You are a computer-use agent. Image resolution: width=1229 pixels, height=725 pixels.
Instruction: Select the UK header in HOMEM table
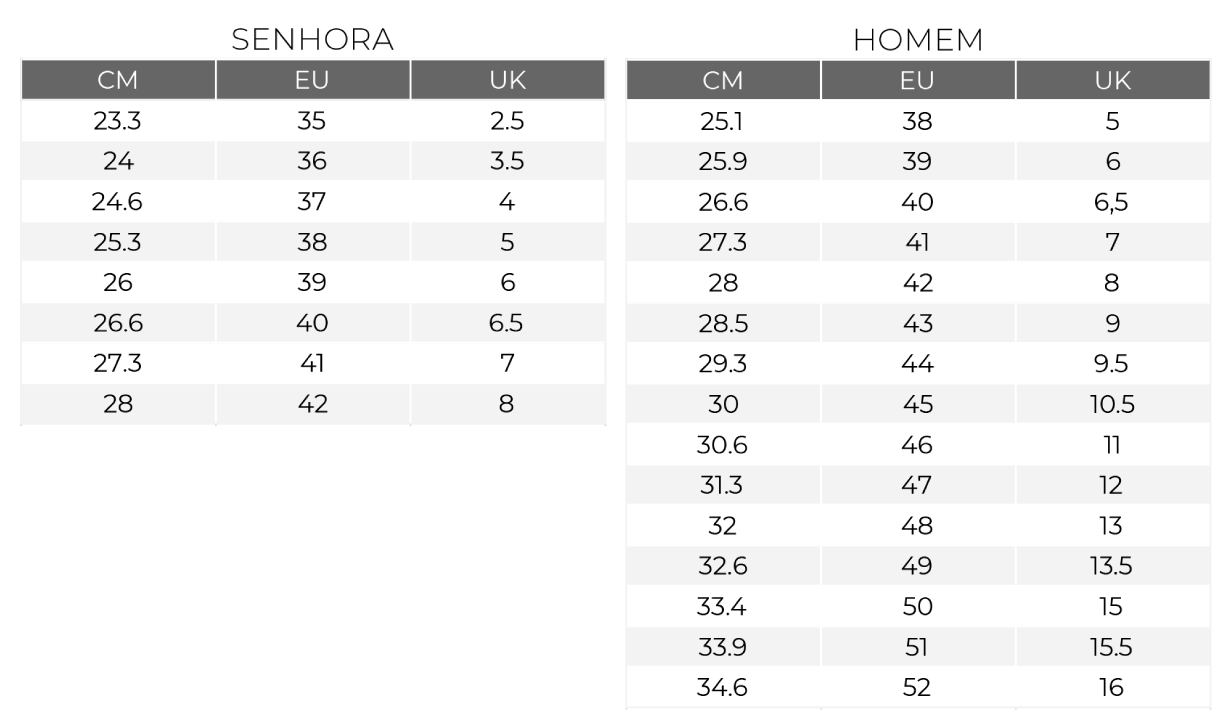click(1112, 81)
